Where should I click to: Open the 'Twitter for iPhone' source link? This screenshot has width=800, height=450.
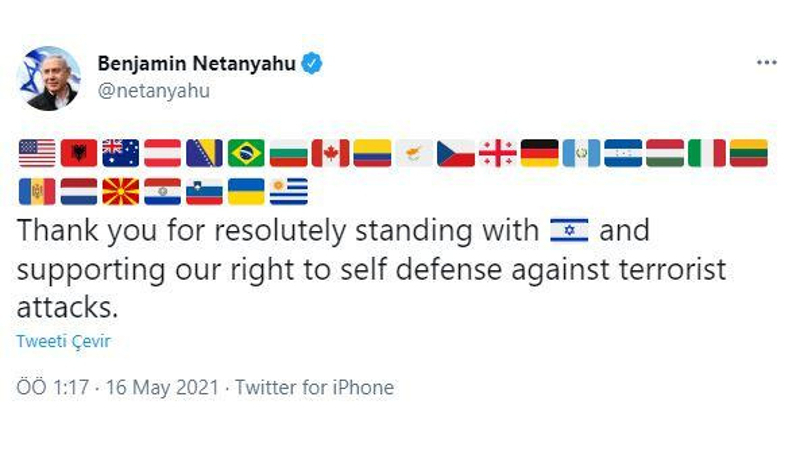(314, 387)
